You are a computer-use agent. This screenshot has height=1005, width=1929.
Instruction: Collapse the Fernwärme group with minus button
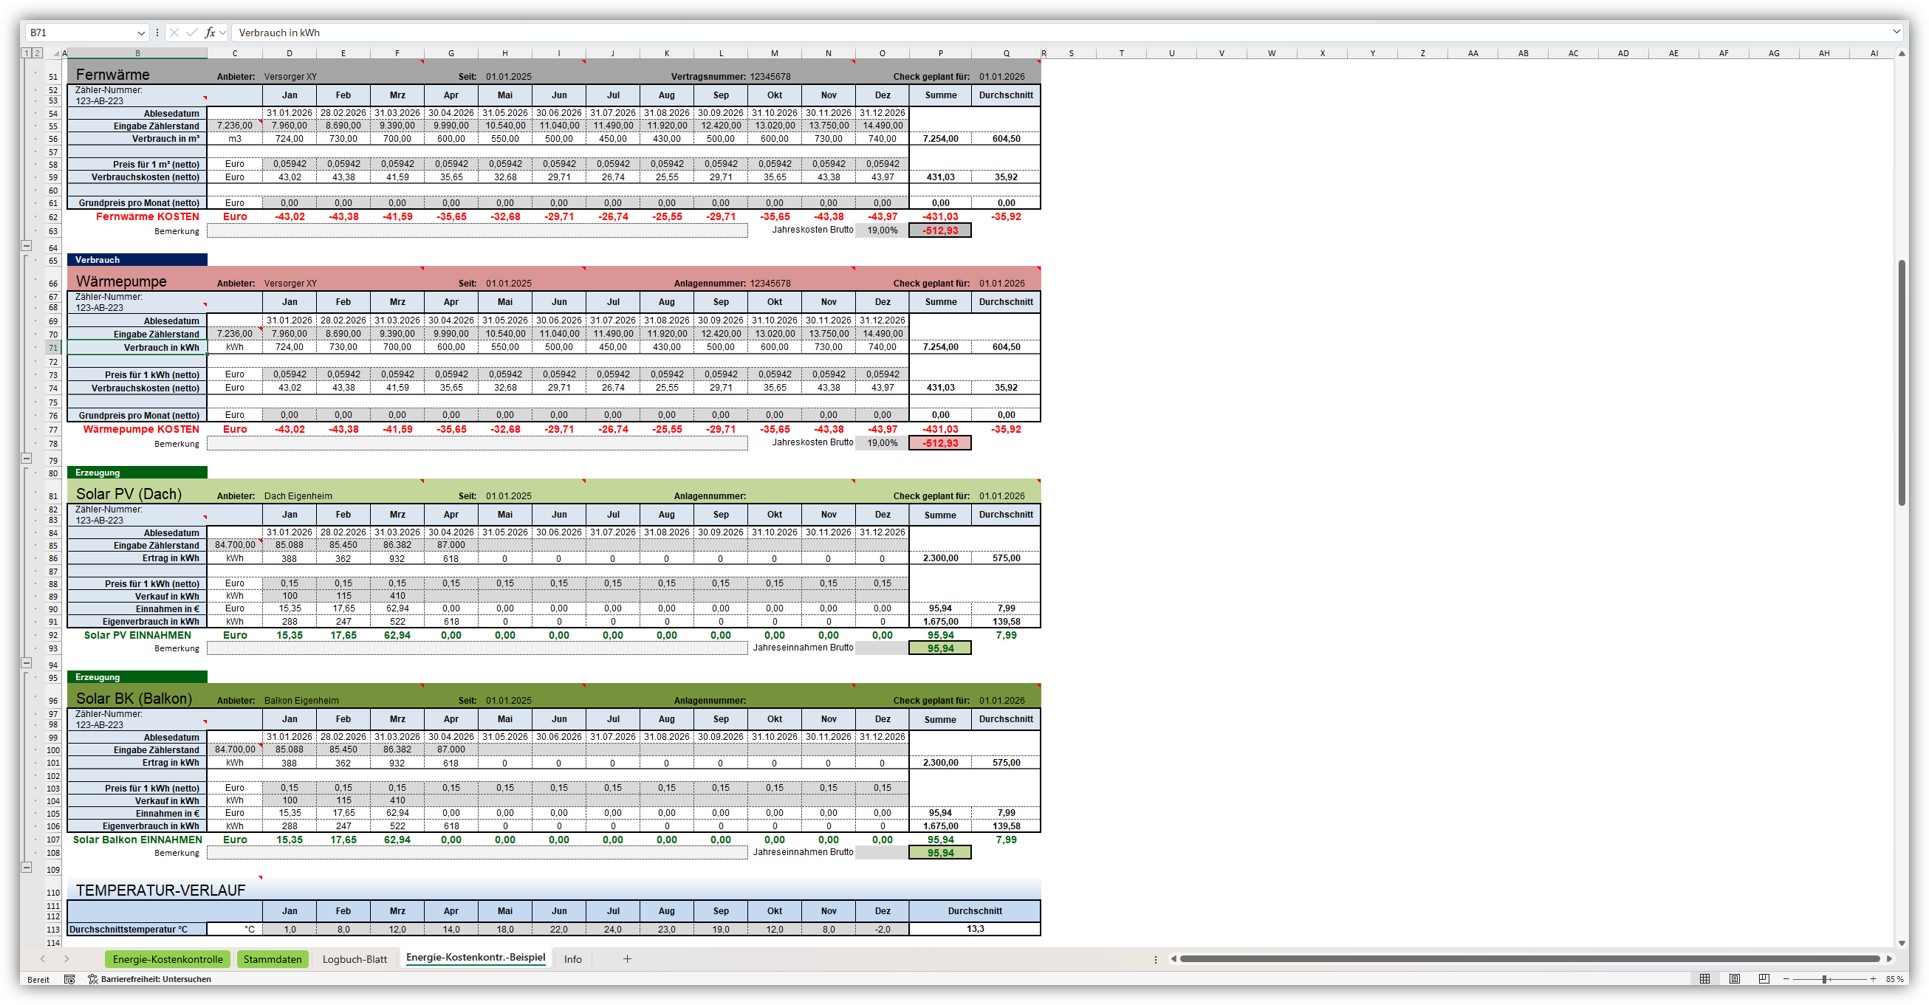click(x=27, y=246)
